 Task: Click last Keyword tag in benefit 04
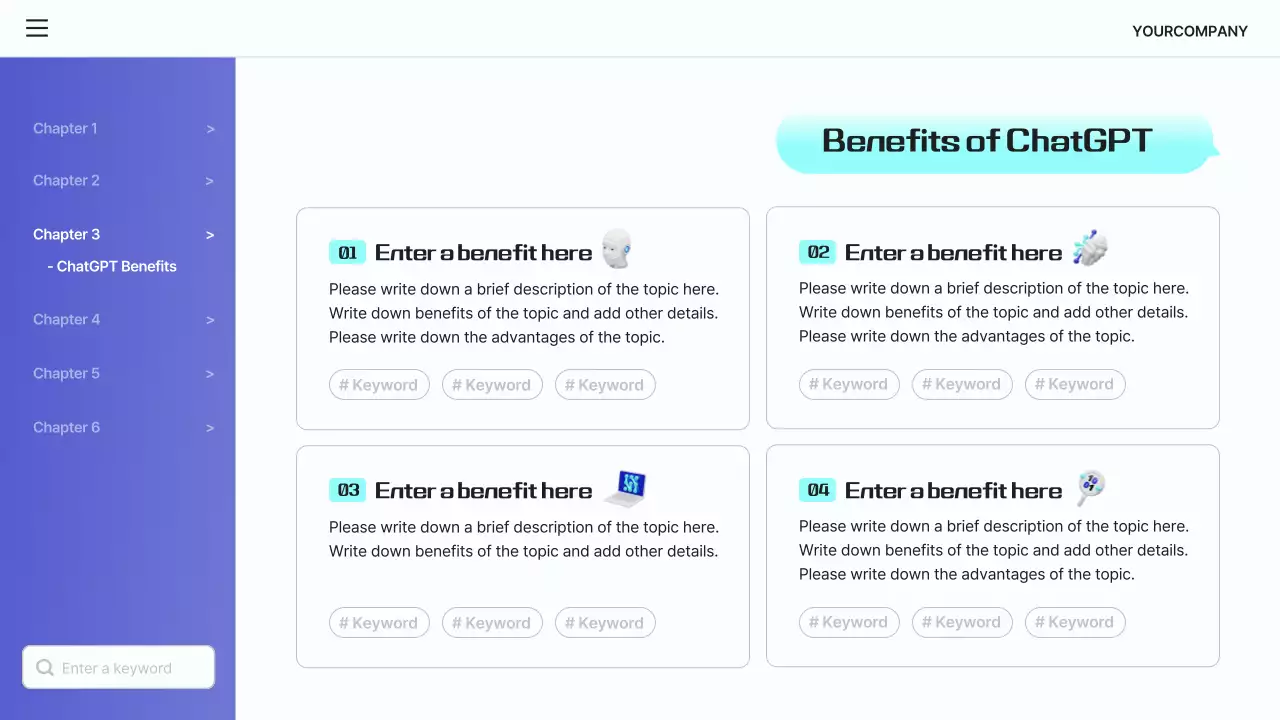[1075, 623]
